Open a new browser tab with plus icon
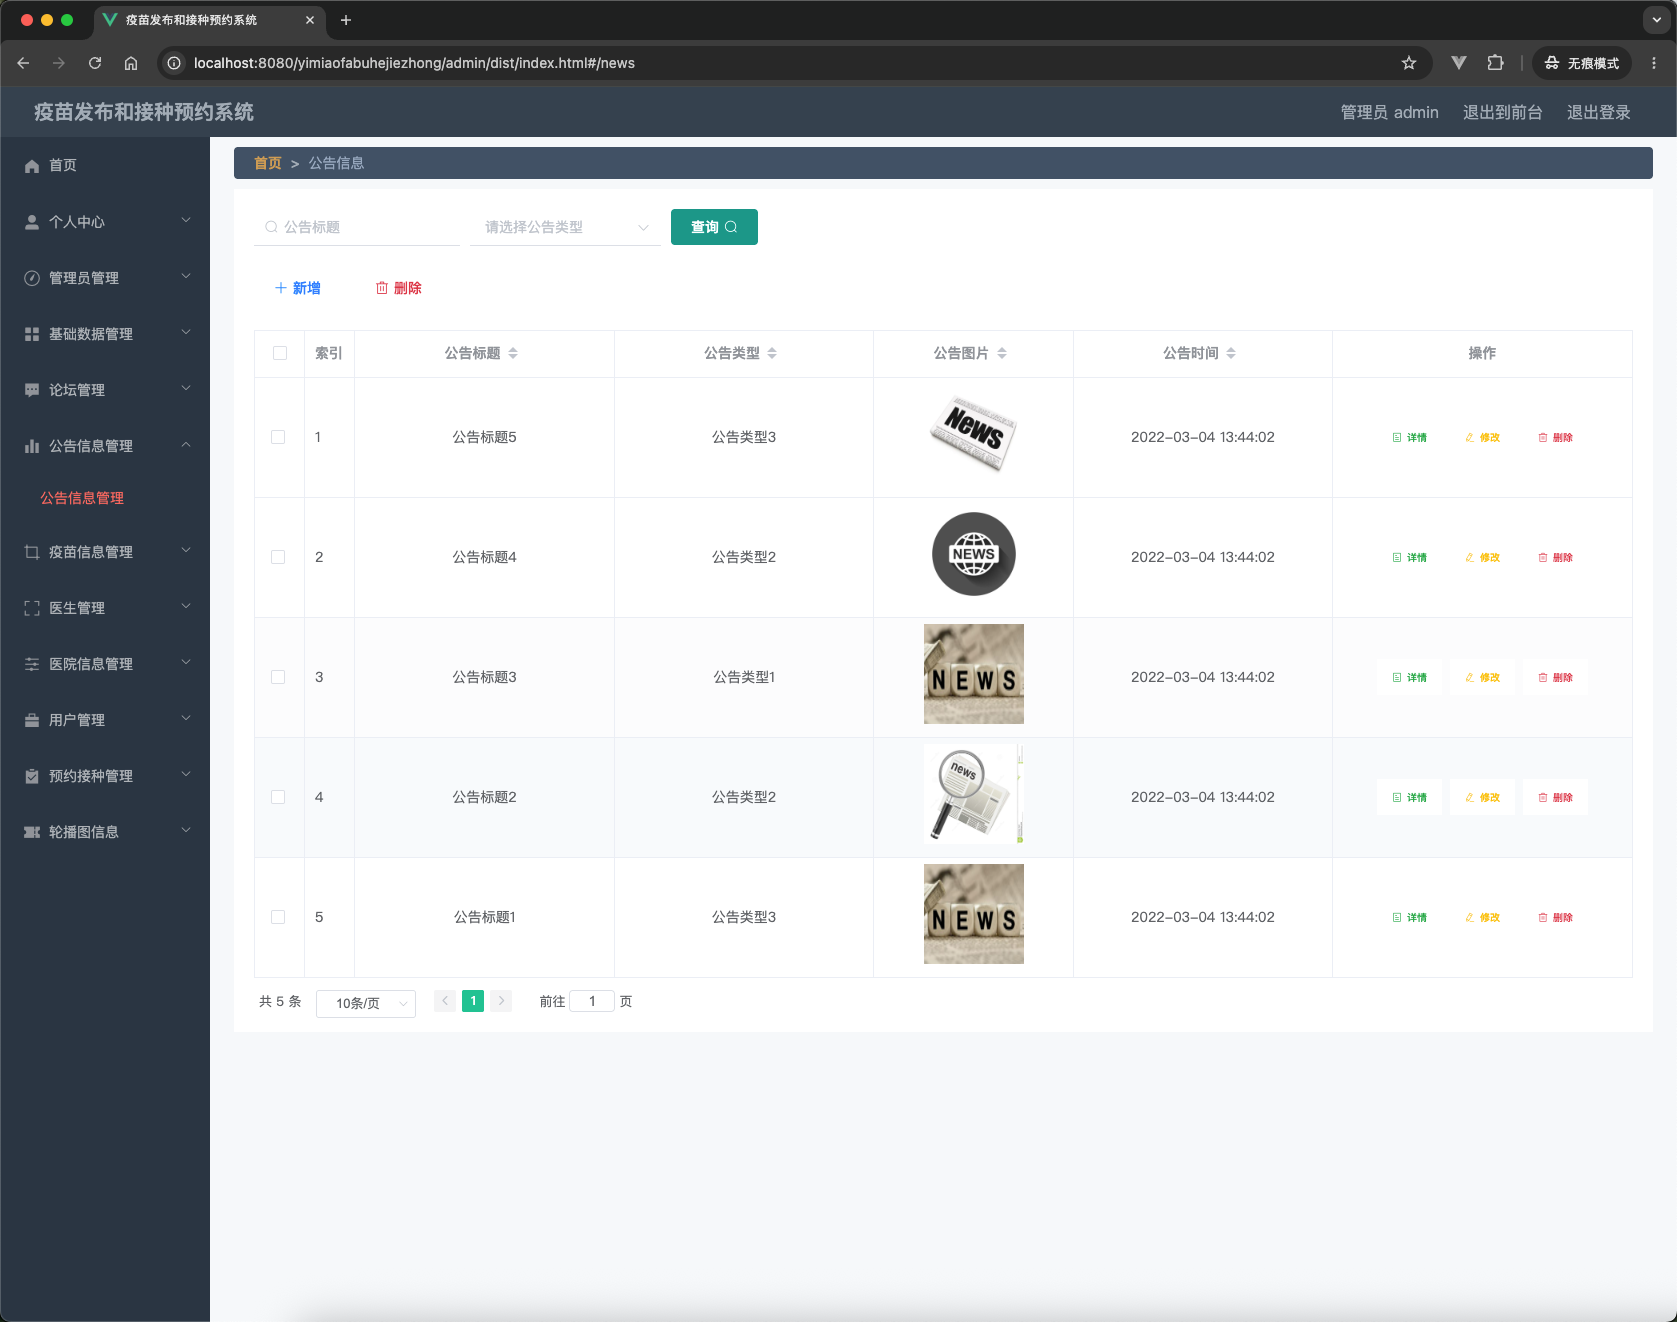This screenshot has width=1677, height=1322. click(346, 20)
